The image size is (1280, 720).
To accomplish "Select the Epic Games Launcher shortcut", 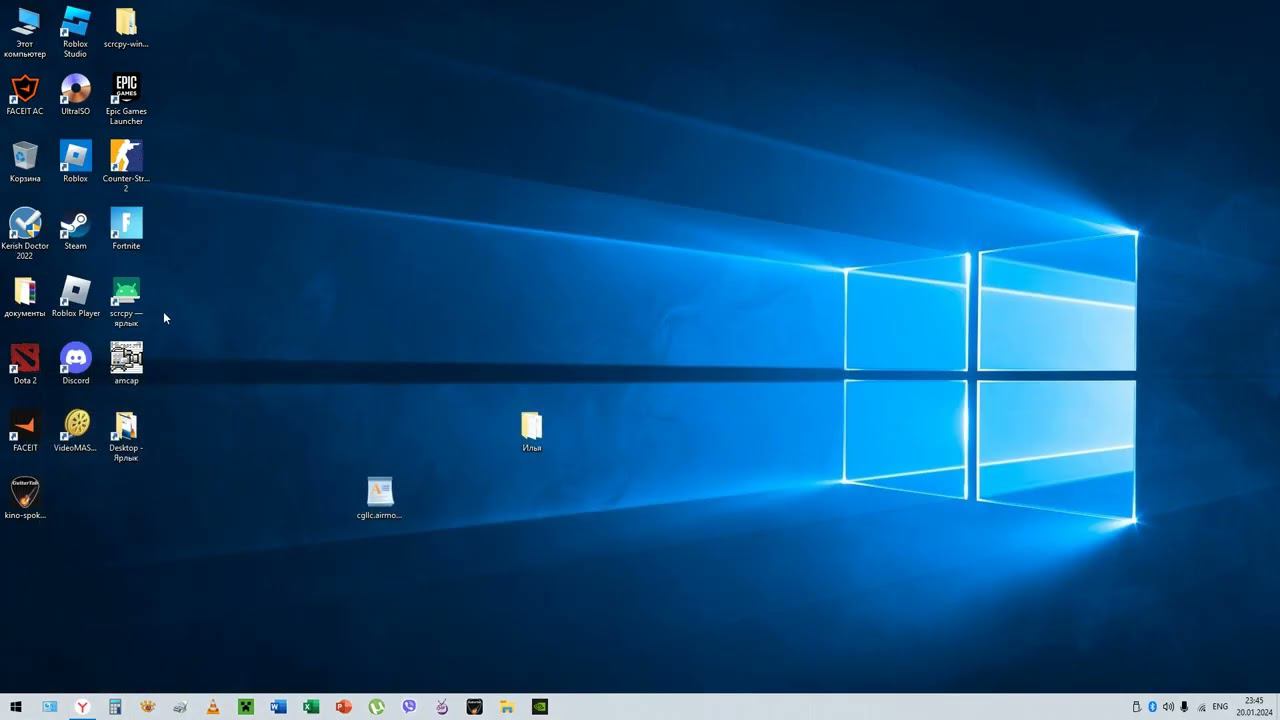I will point(126,100).
